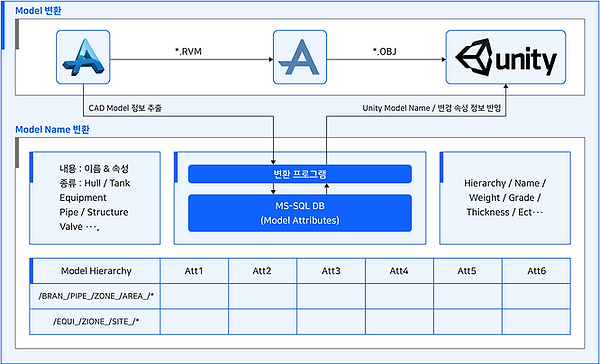Click the Att3 column header
Image resolution: width=600 pixels, height=364 pixels.
pos(331,271)
